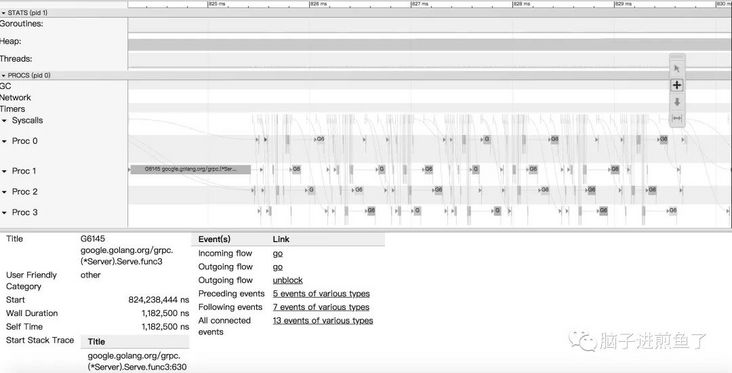Select the G6145 grpc slice in Proc 1
Screen dimensions: 732x373
pyautogui.click(x=190, y=169)
